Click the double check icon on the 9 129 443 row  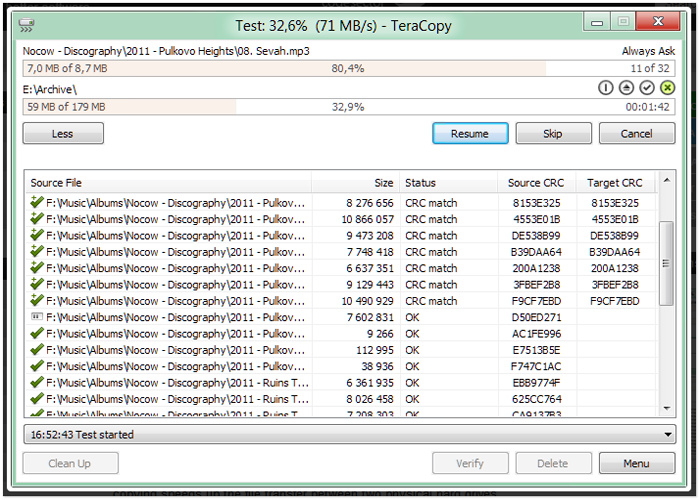(x=37, y=284)
